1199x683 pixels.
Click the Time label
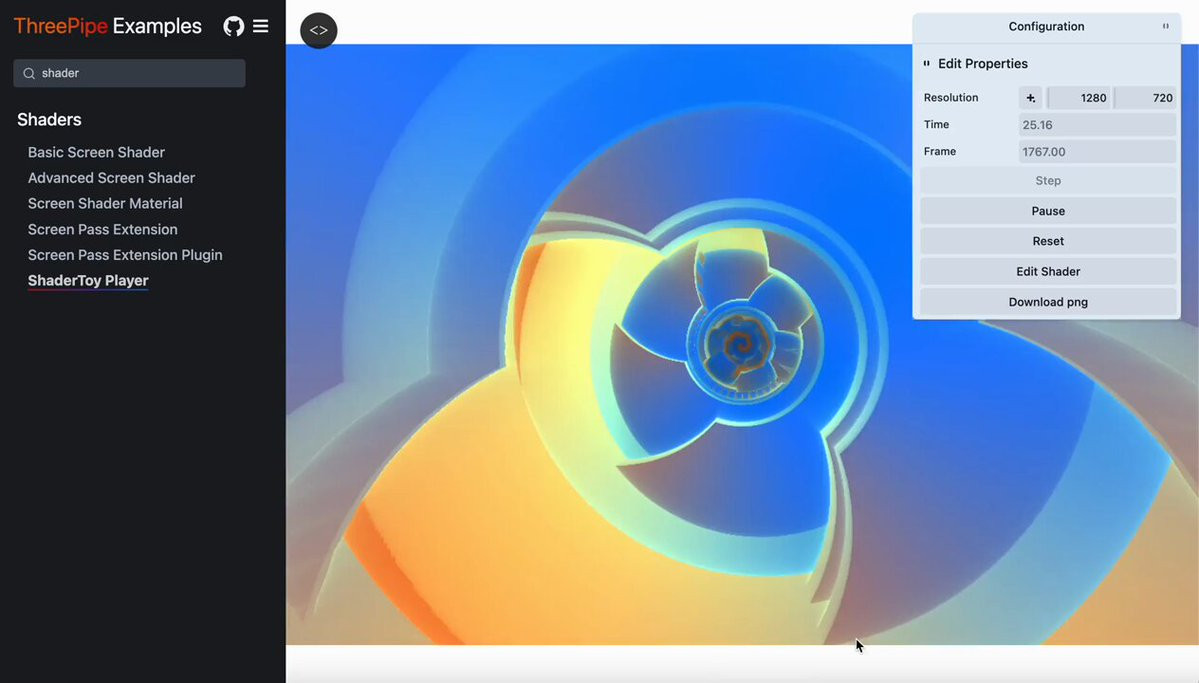[x=936, y=125]
